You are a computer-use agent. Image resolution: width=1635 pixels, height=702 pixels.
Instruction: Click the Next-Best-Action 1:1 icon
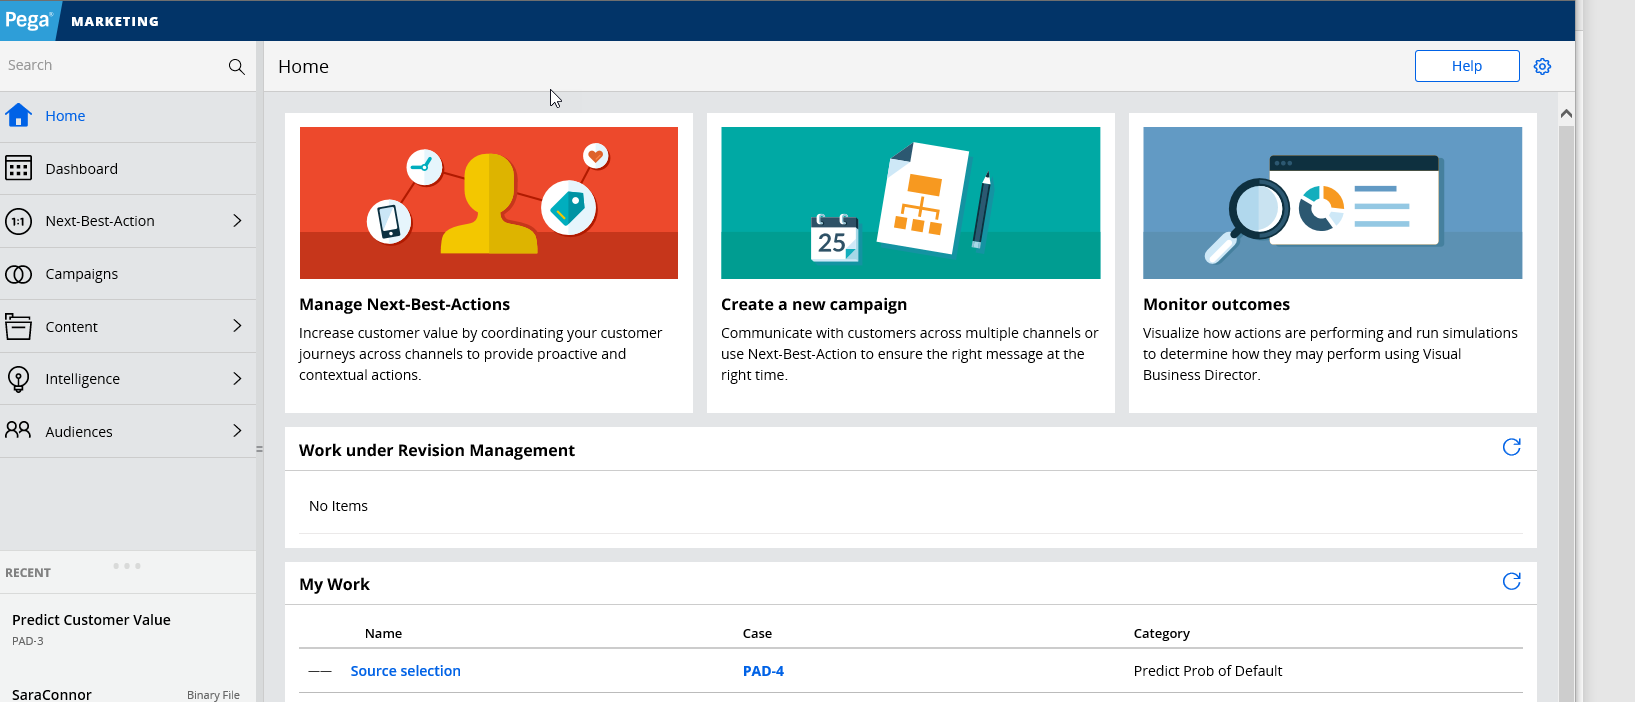18,221
